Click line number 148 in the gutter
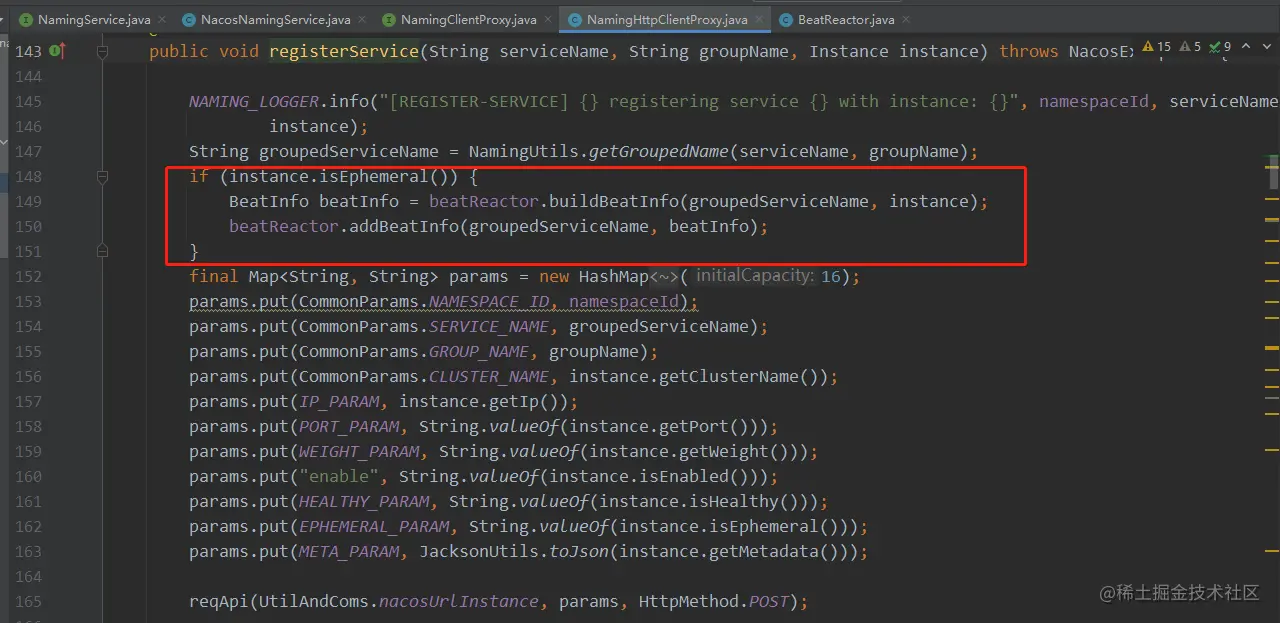 (28, 177)
